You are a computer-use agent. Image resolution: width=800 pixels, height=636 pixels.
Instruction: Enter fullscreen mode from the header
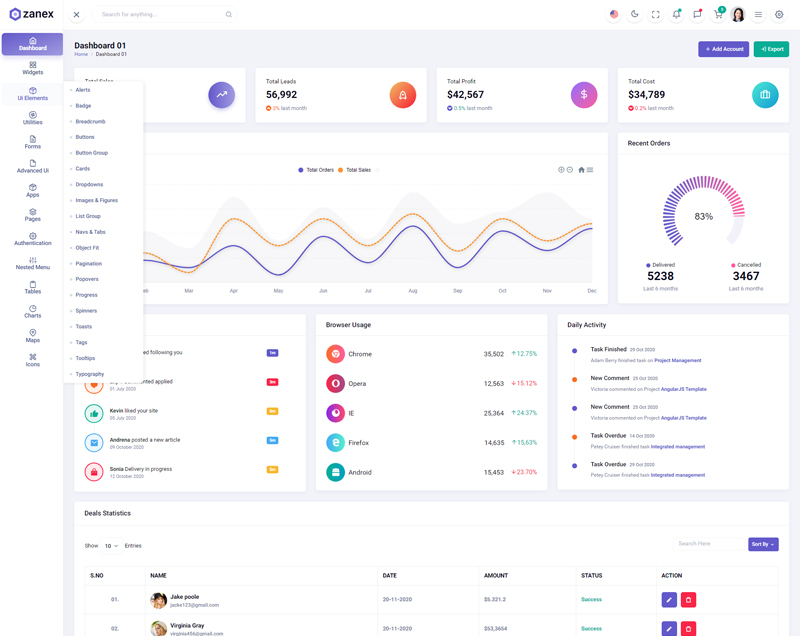tap(656, 14)
